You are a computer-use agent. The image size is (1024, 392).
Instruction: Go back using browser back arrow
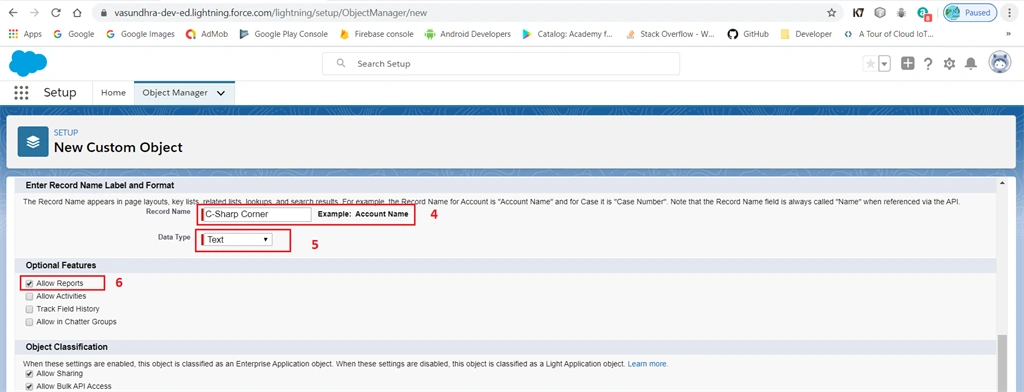pyautogui.click(x=13, y=12)
